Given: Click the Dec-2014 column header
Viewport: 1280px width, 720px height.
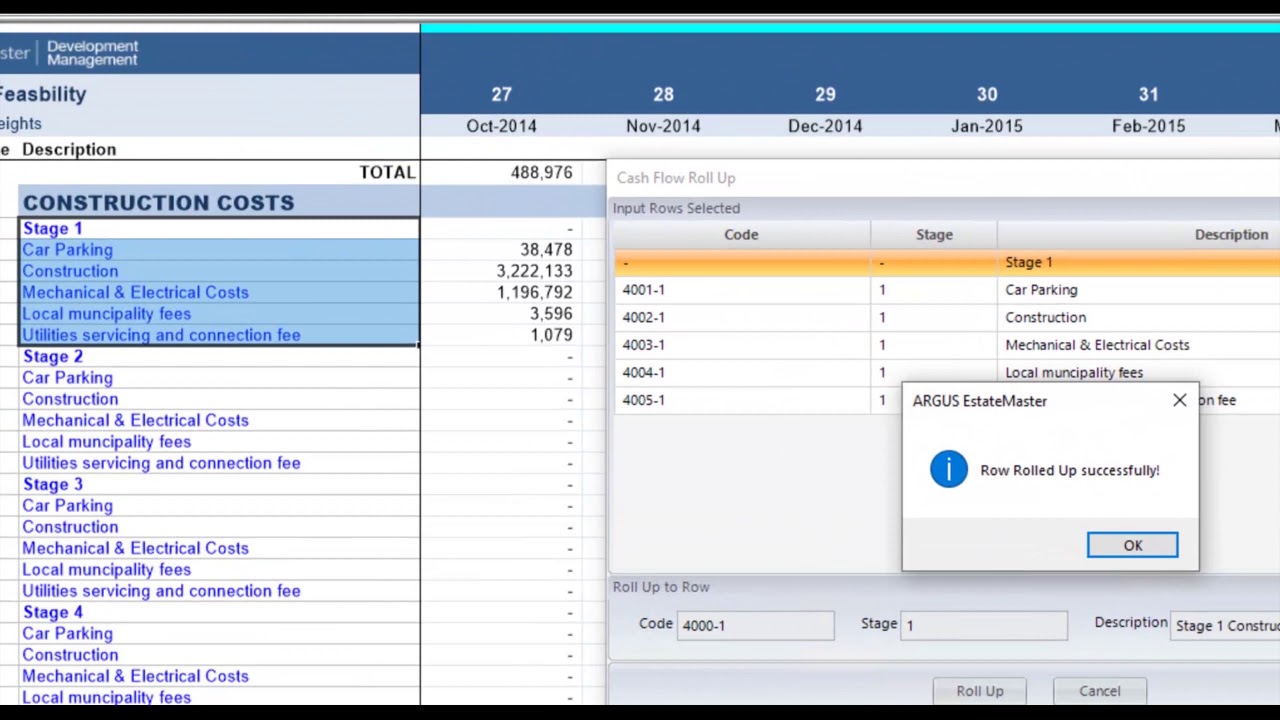Looking at the screenshot, I should [x=825, y=126].
